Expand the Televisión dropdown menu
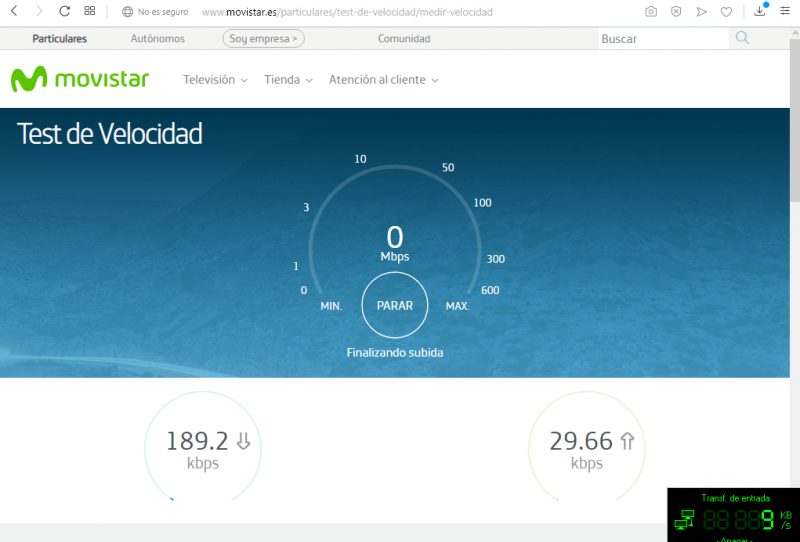 tap(215, 80)
